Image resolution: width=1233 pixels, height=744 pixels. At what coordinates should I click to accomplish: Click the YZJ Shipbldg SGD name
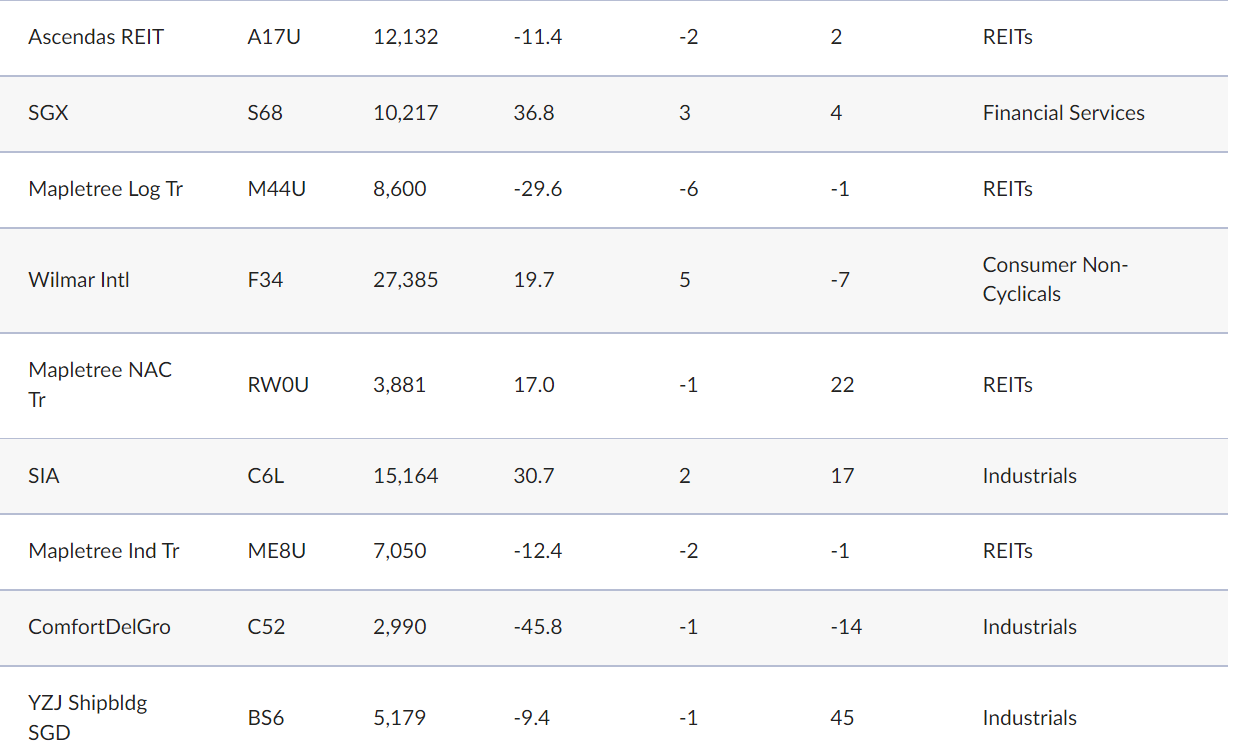click(88, 717)
